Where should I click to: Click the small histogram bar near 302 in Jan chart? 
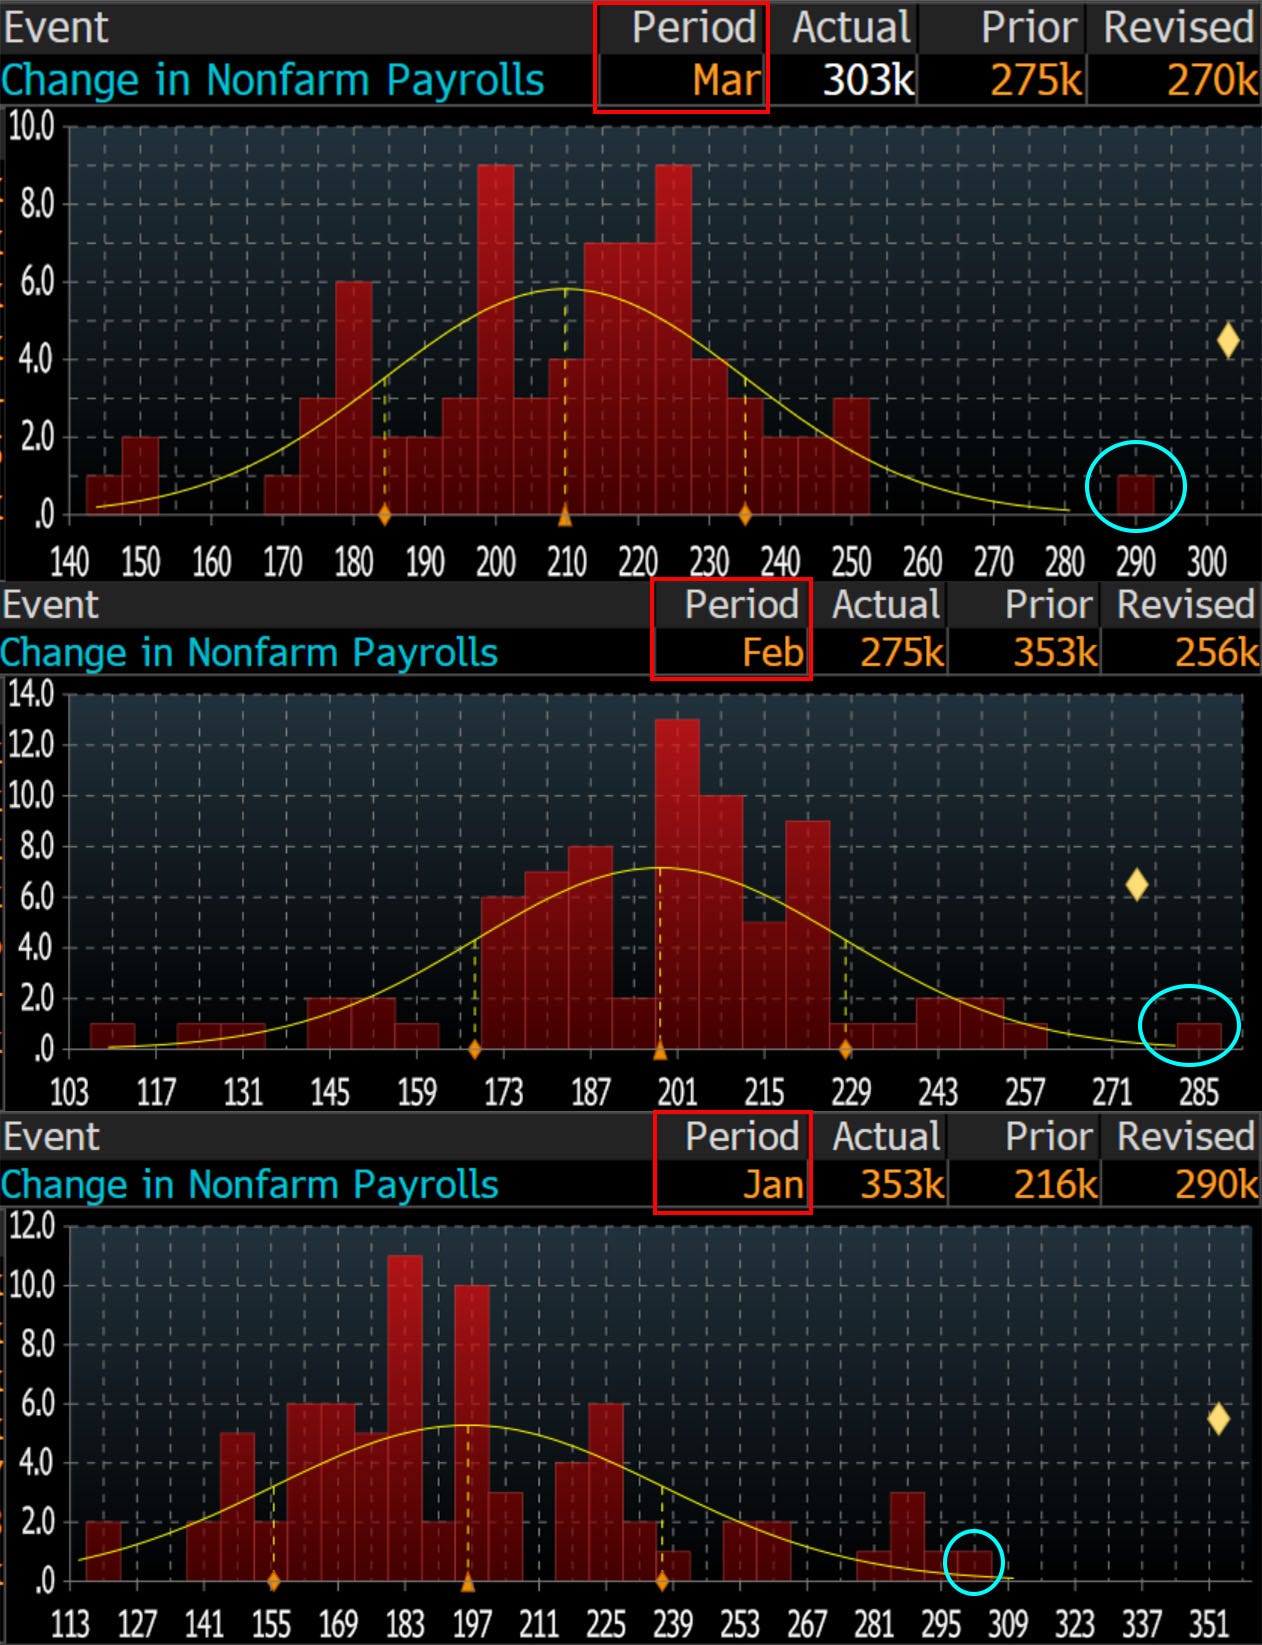[x=975, y=1566]
